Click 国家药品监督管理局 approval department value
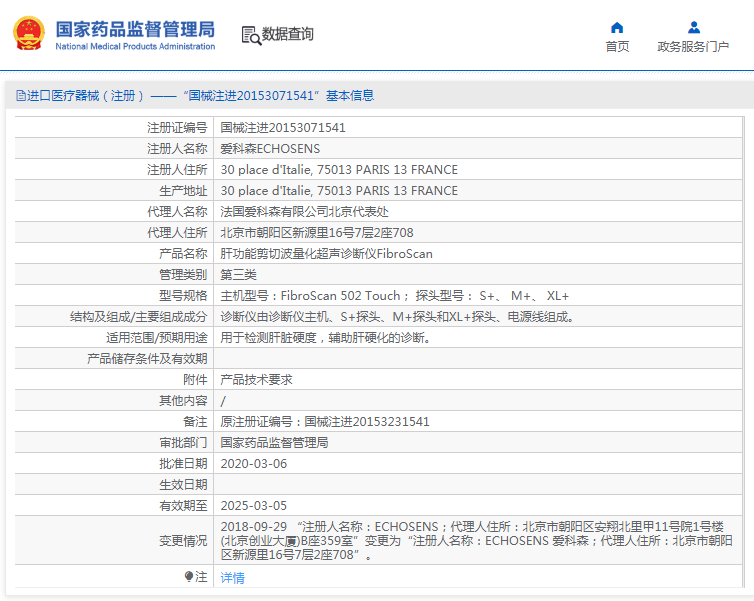The image size is (754, 601). pyautogui.click(x=274, y=443)
